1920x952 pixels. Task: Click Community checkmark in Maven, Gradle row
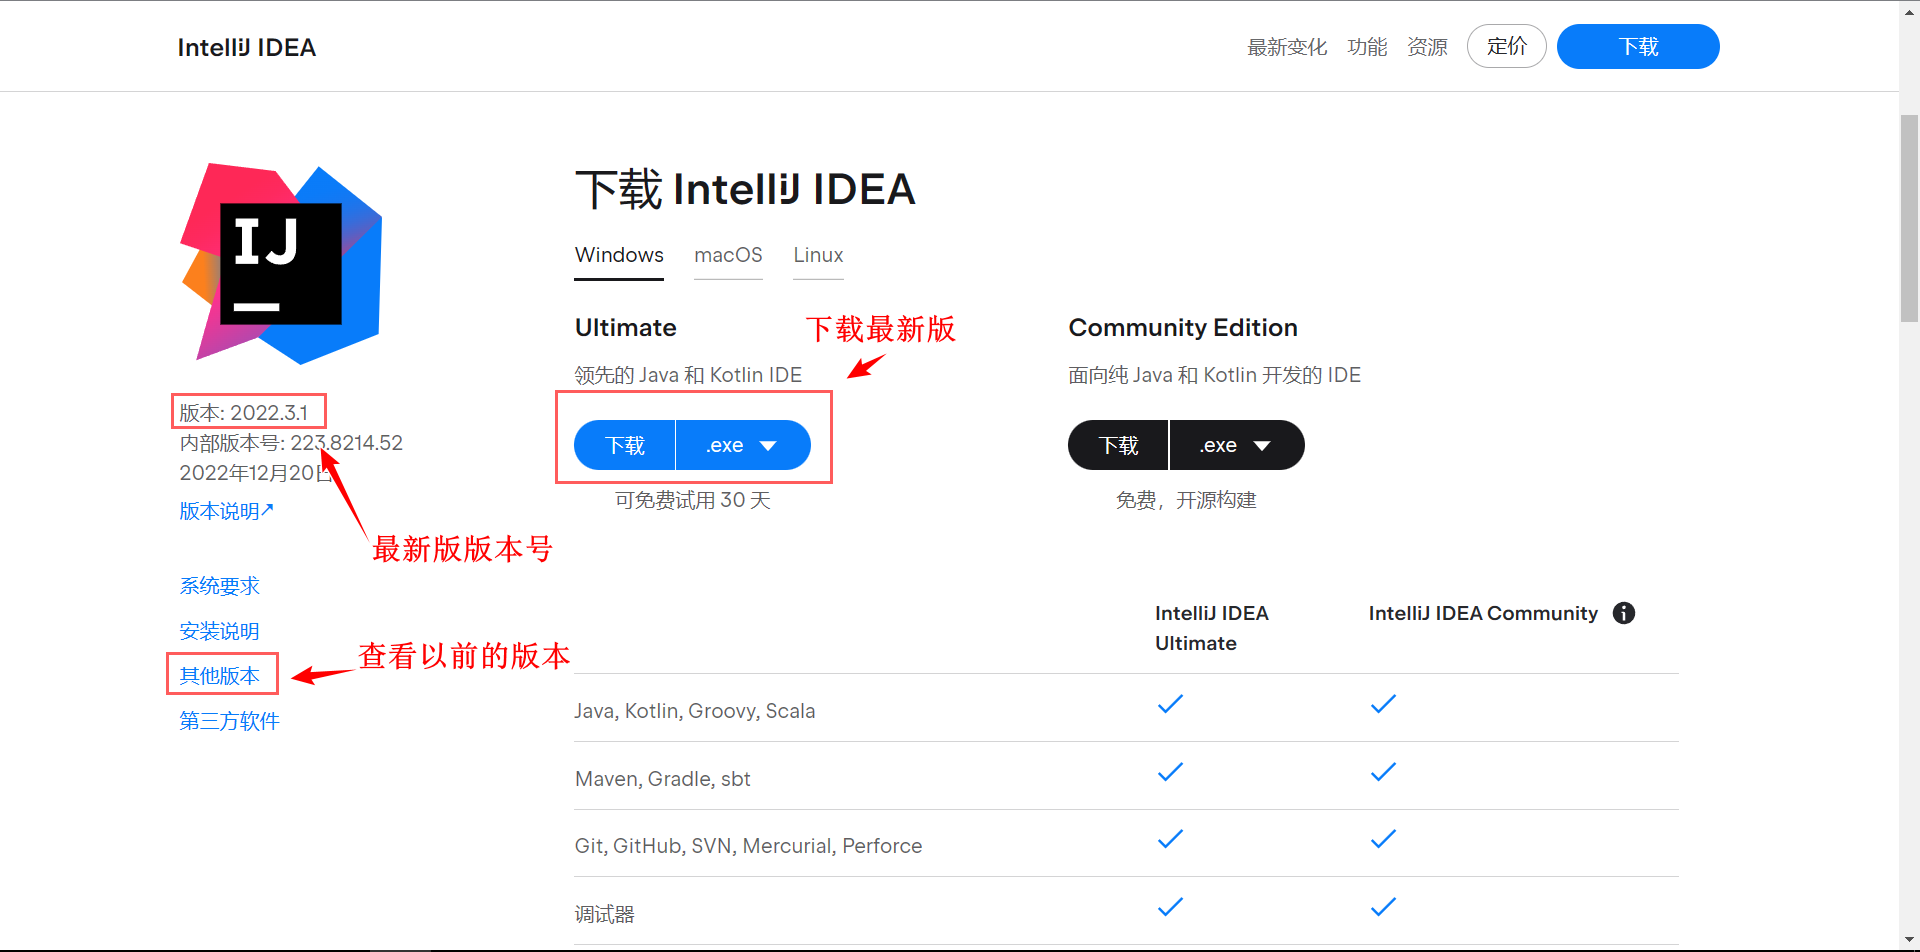pyautogui.click(x=1383, y=772)
